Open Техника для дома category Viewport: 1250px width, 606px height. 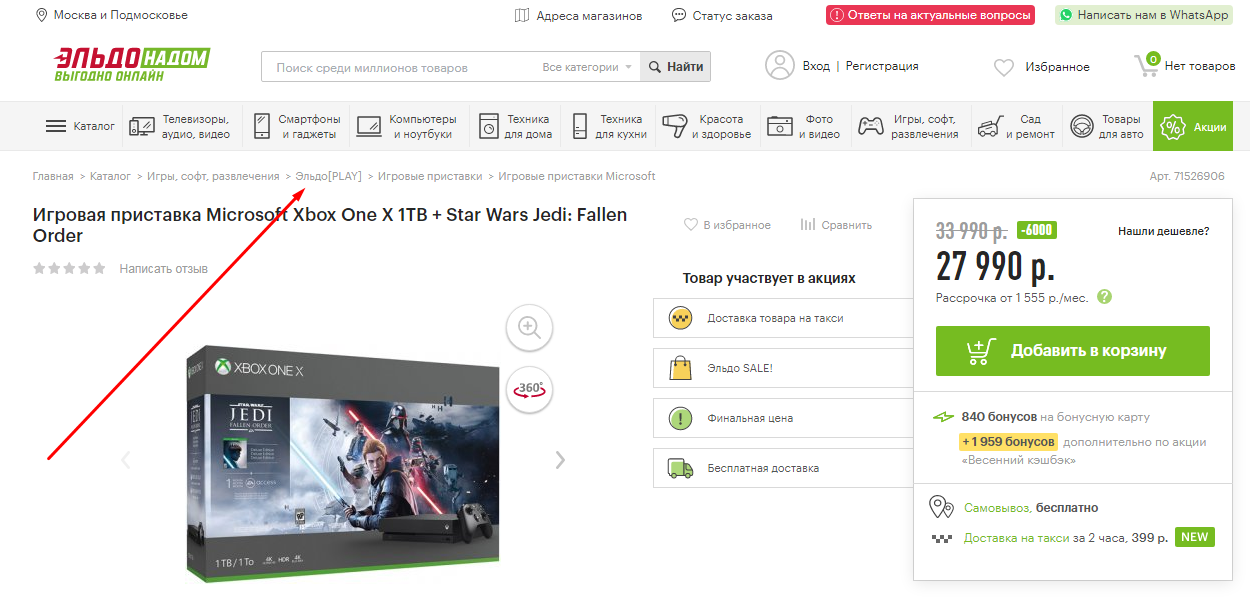pyautogui.click(x=515, y=126)
